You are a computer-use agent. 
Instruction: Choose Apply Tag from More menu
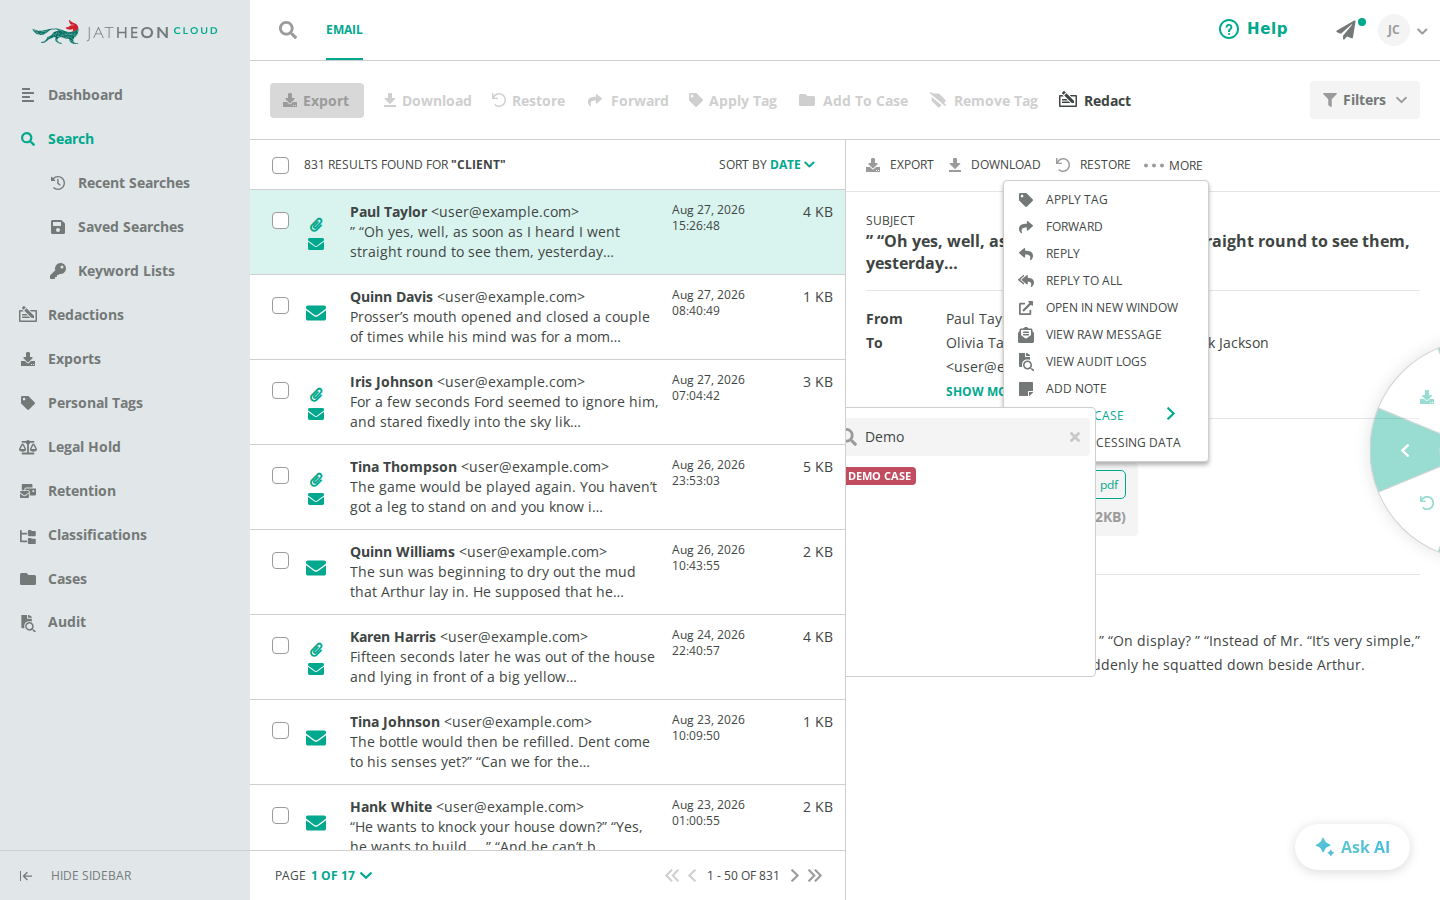(x=1076, y=200)
